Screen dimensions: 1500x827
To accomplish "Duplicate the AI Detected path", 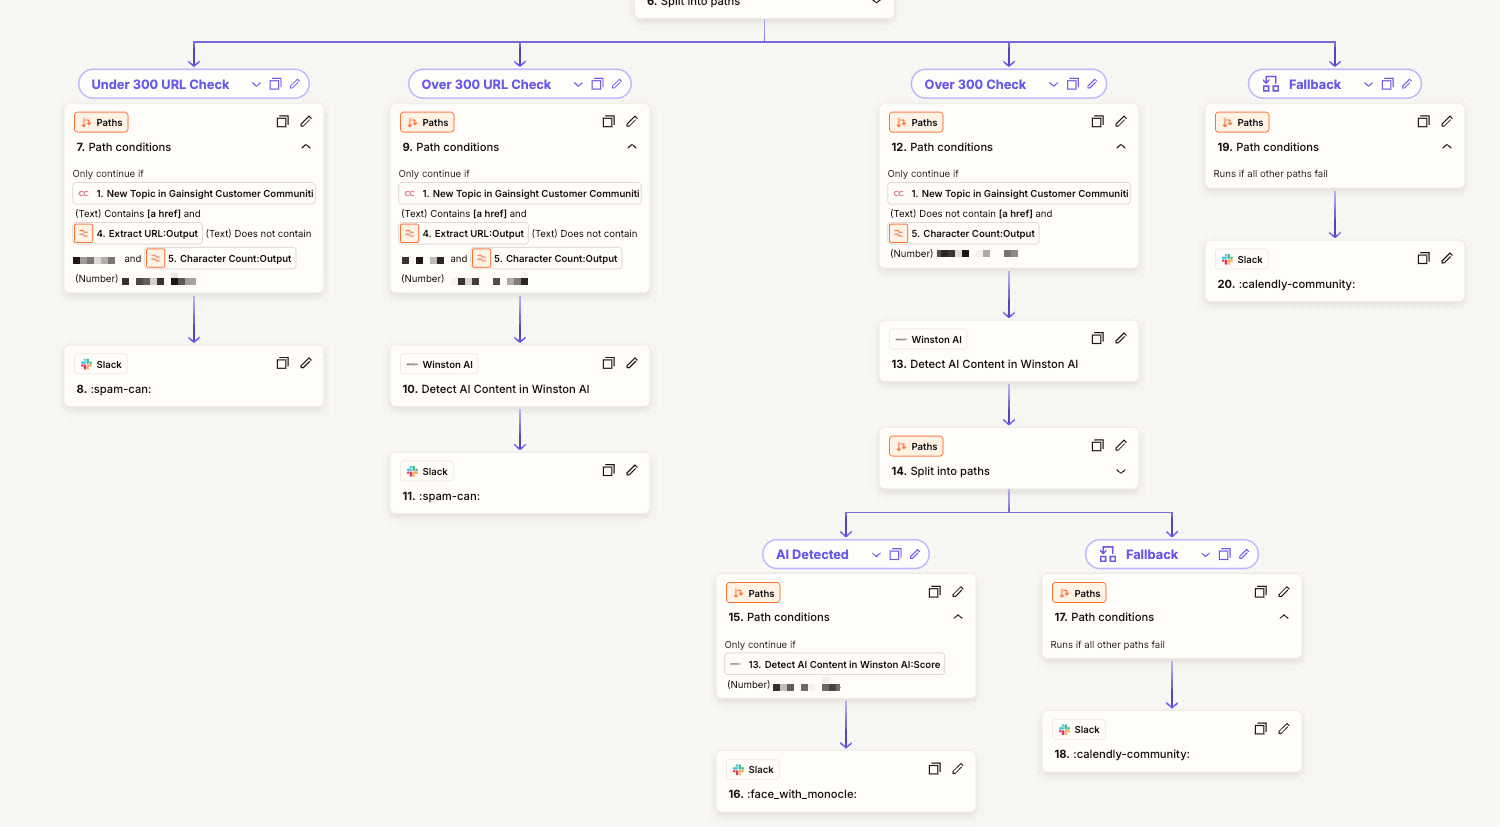I will (x=895, y=554).
